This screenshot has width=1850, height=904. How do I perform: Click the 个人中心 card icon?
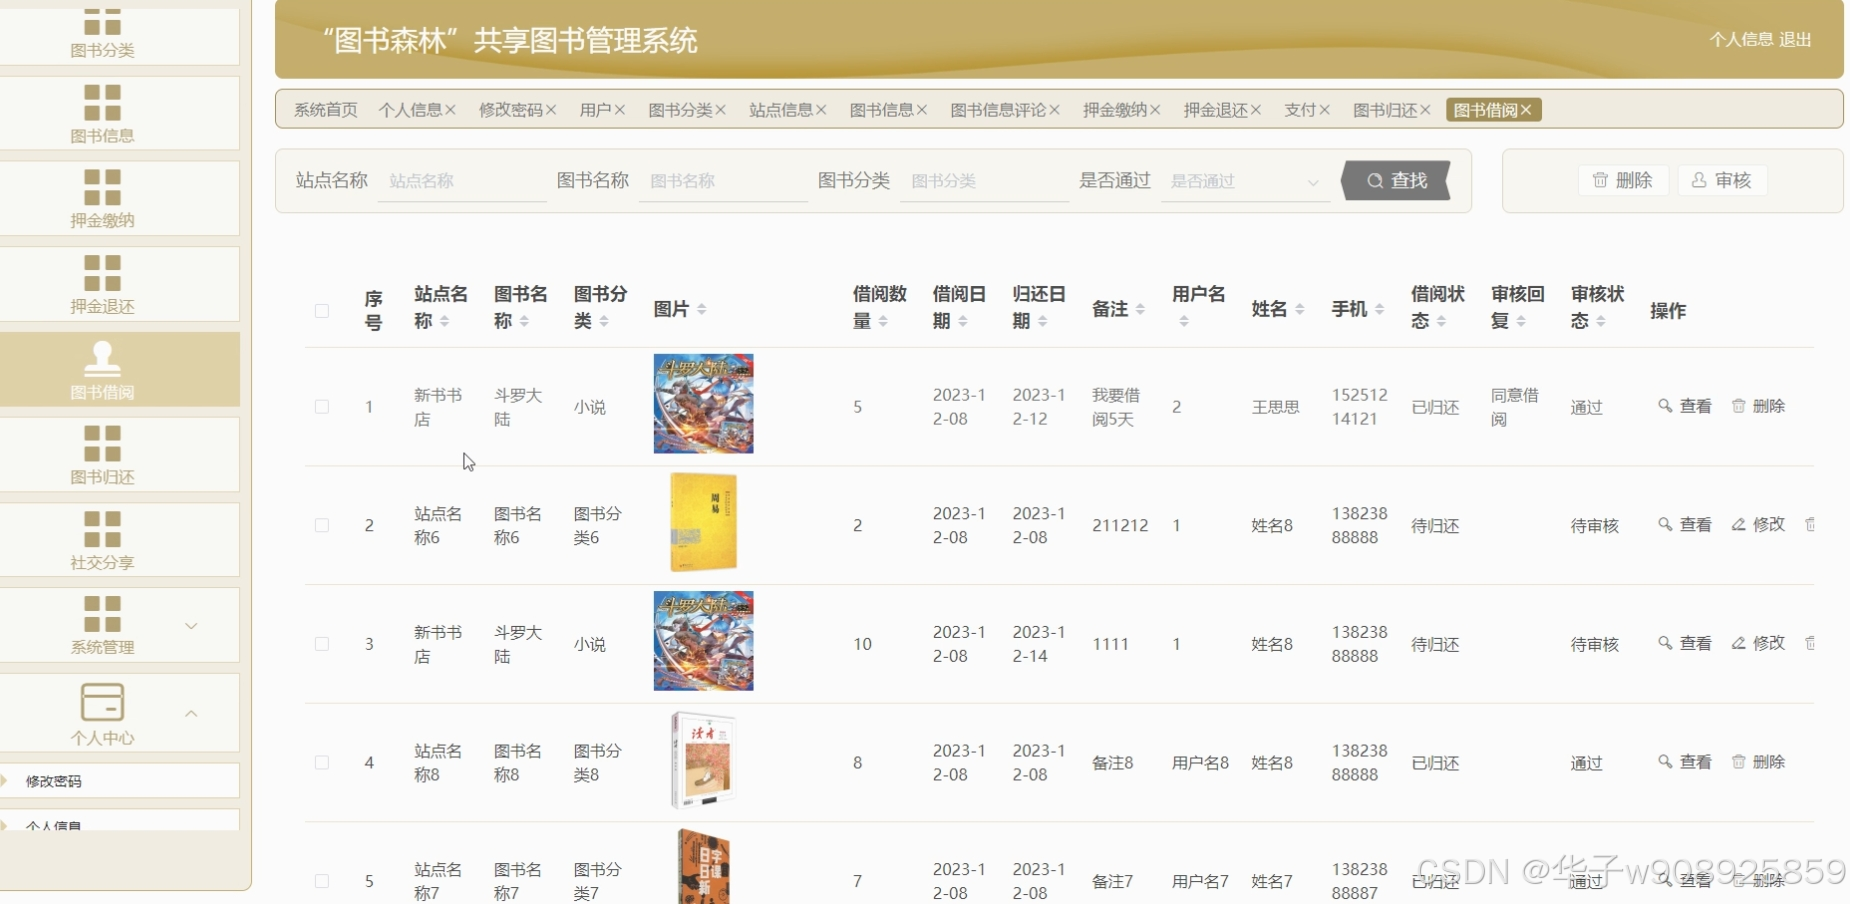[x=102, y=702]
